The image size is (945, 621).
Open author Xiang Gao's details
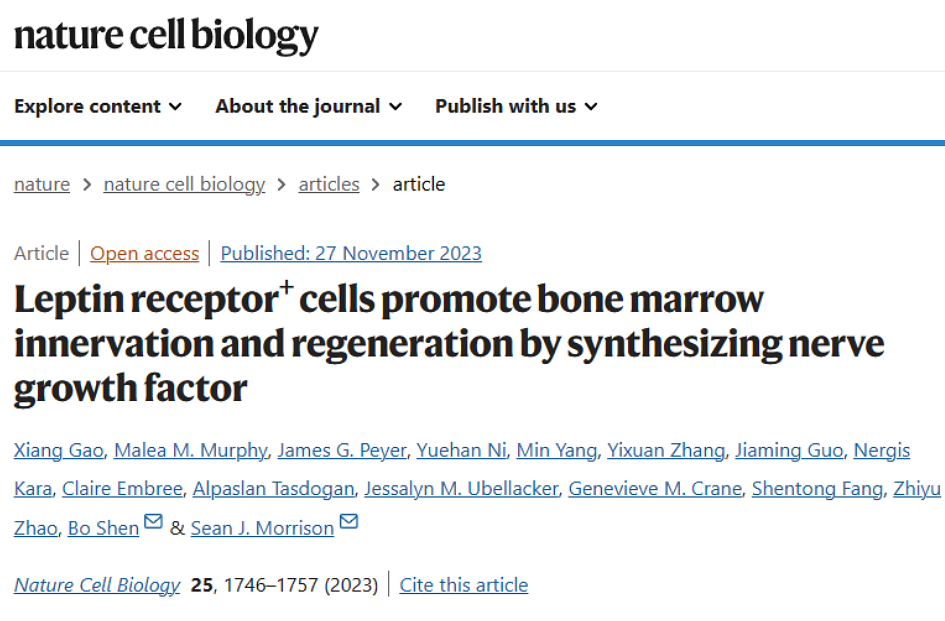pyautogui.click(x=58, y=450)
